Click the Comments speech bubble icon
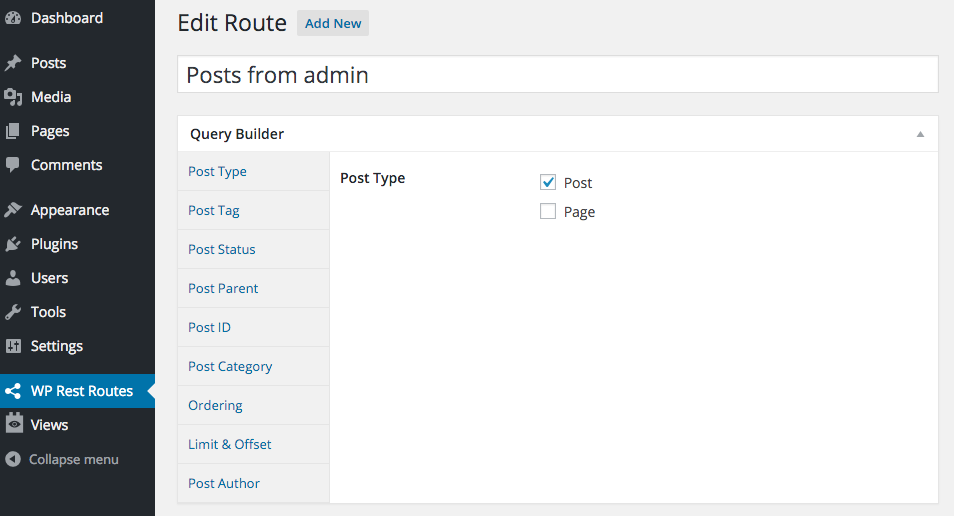Screen dimensions: 954x516 click(13, 165)
